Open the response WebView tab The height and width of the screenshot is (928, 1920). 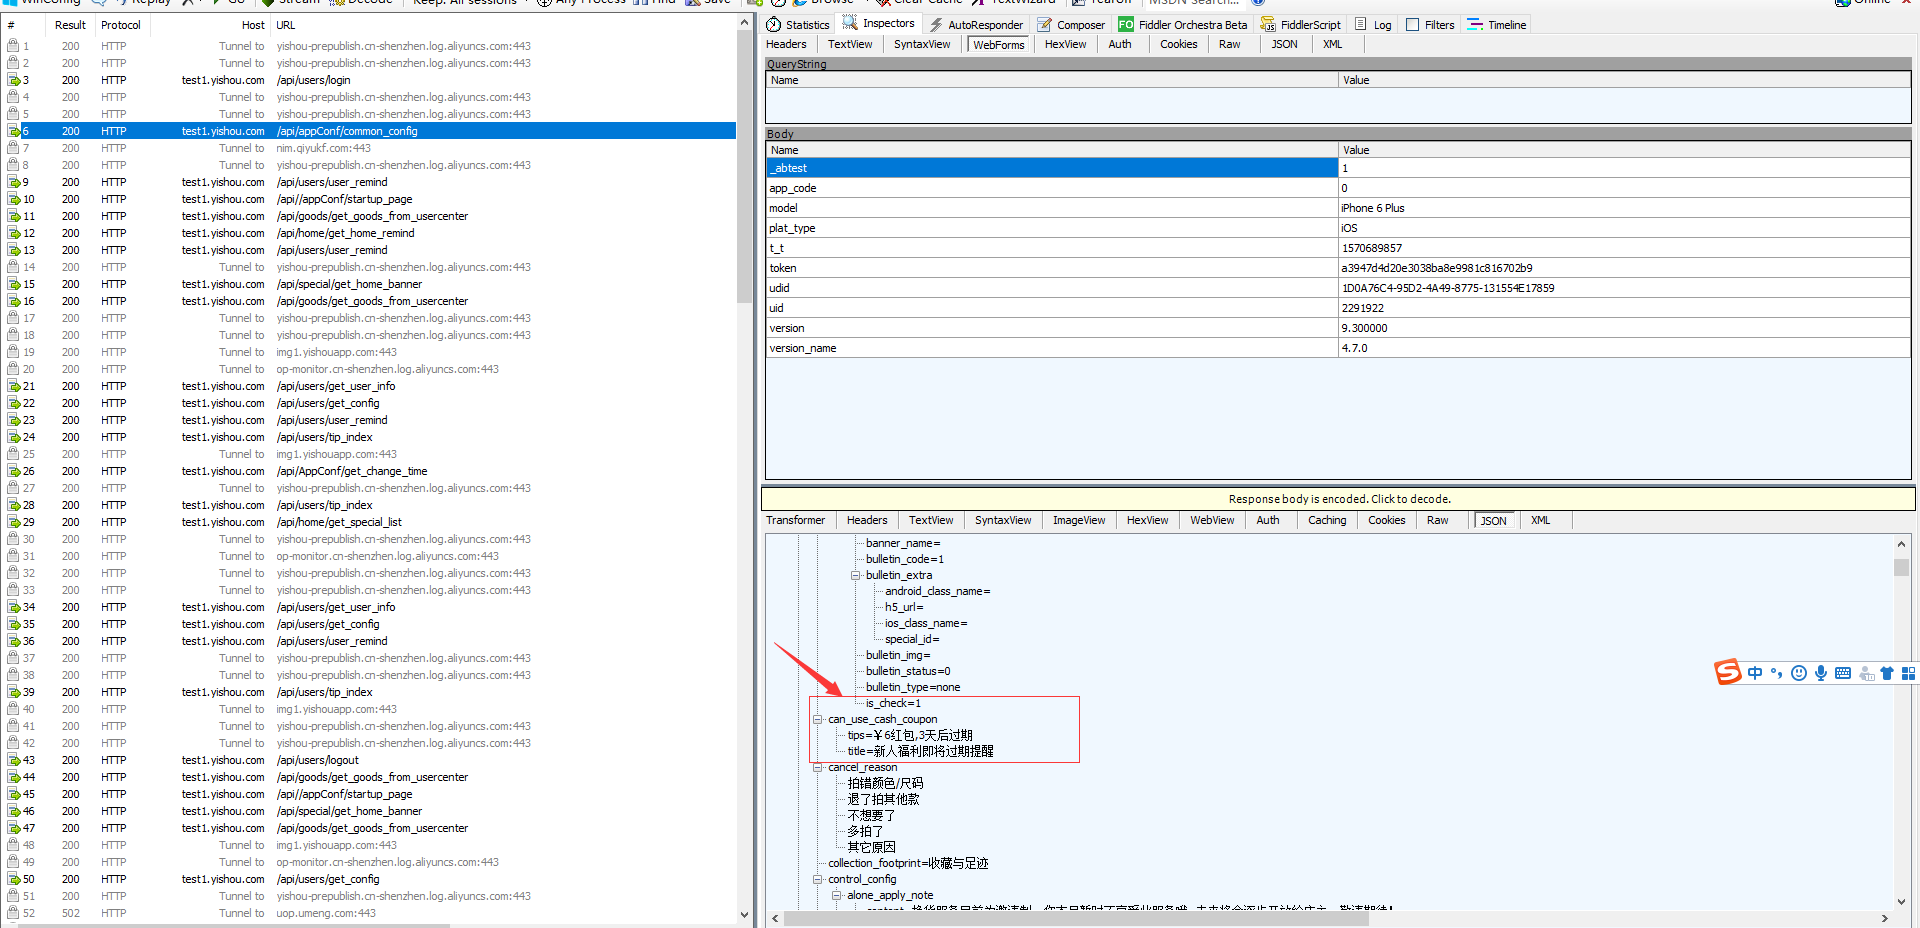pyautogui.click(x=1212, y=520)
